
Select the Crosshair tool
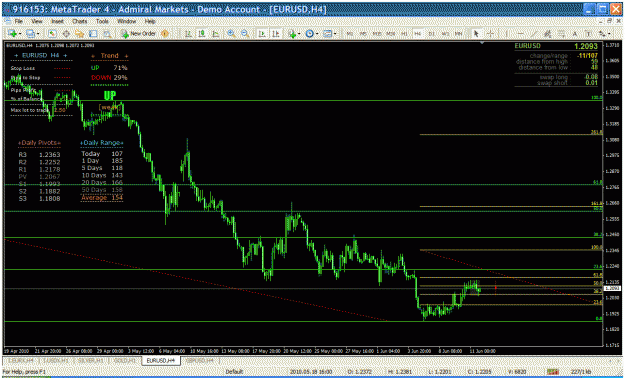pyautogui.click(x=490, y=34)
